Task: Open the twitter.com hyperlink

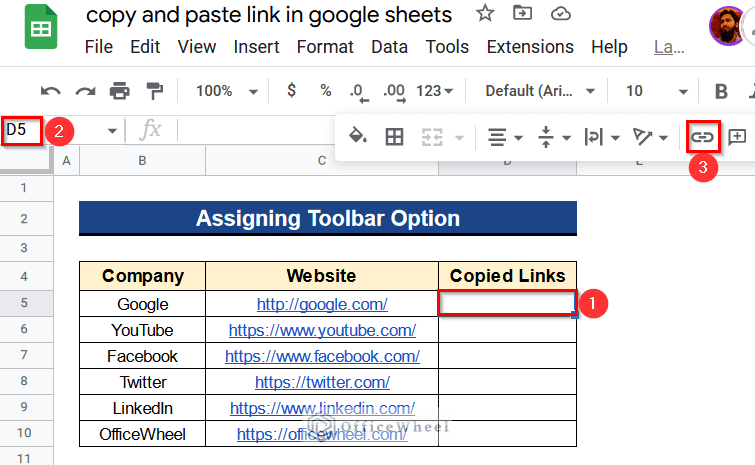Action: pyautogui.click(x=322, y=382)
